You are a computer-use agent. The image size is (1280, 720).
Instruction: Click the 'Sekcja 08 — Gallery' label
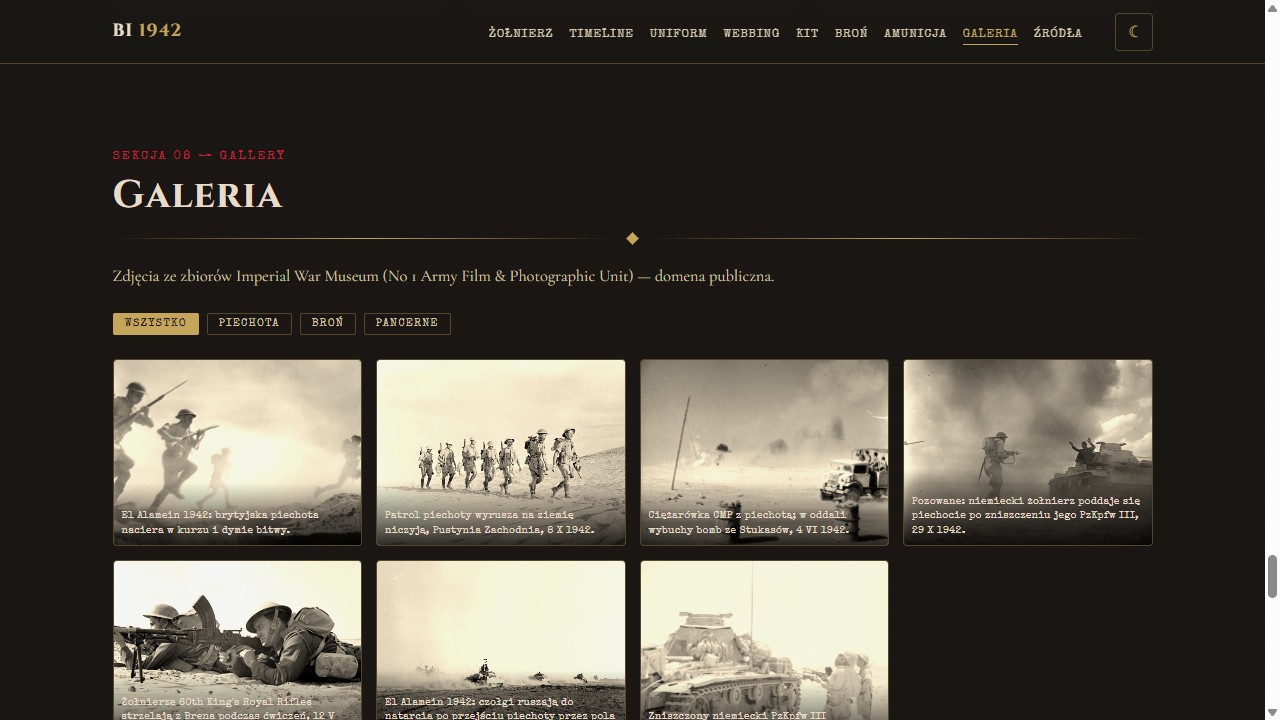pos(199,155)
